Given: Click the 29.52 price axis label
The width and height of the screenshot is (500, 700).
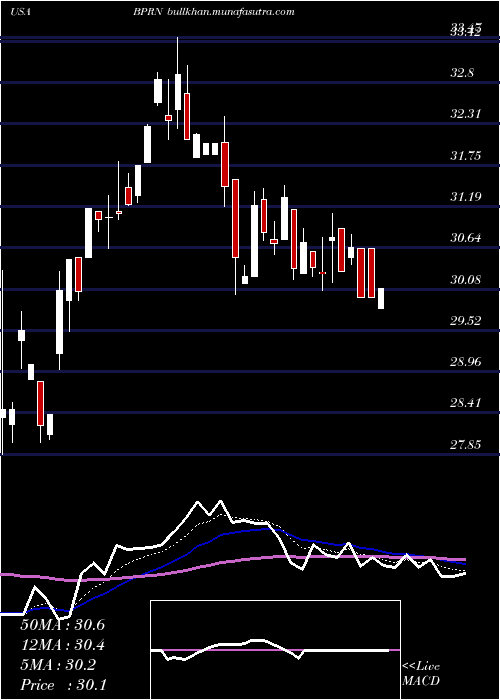Looking at the screenshot, I should 466,321.
